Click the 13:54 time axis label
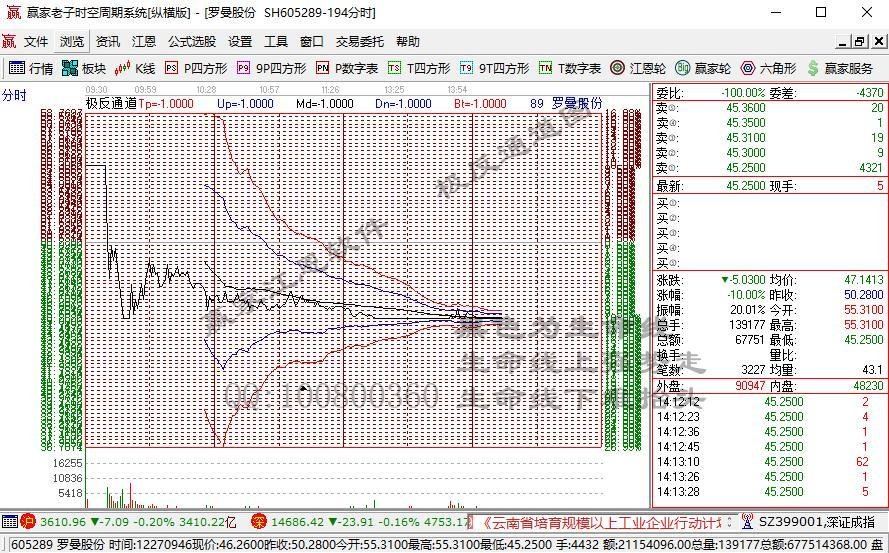 point(457,90)
